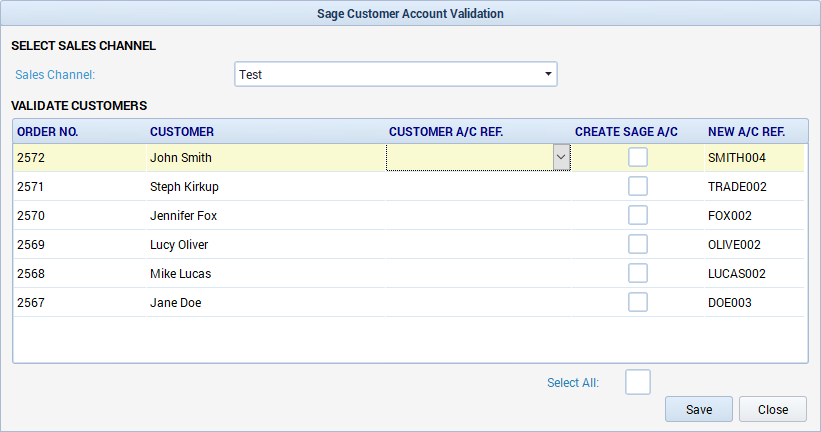Click new A/C ref TRADE002
The image size is (821, 432).
(x=737, y=187)
